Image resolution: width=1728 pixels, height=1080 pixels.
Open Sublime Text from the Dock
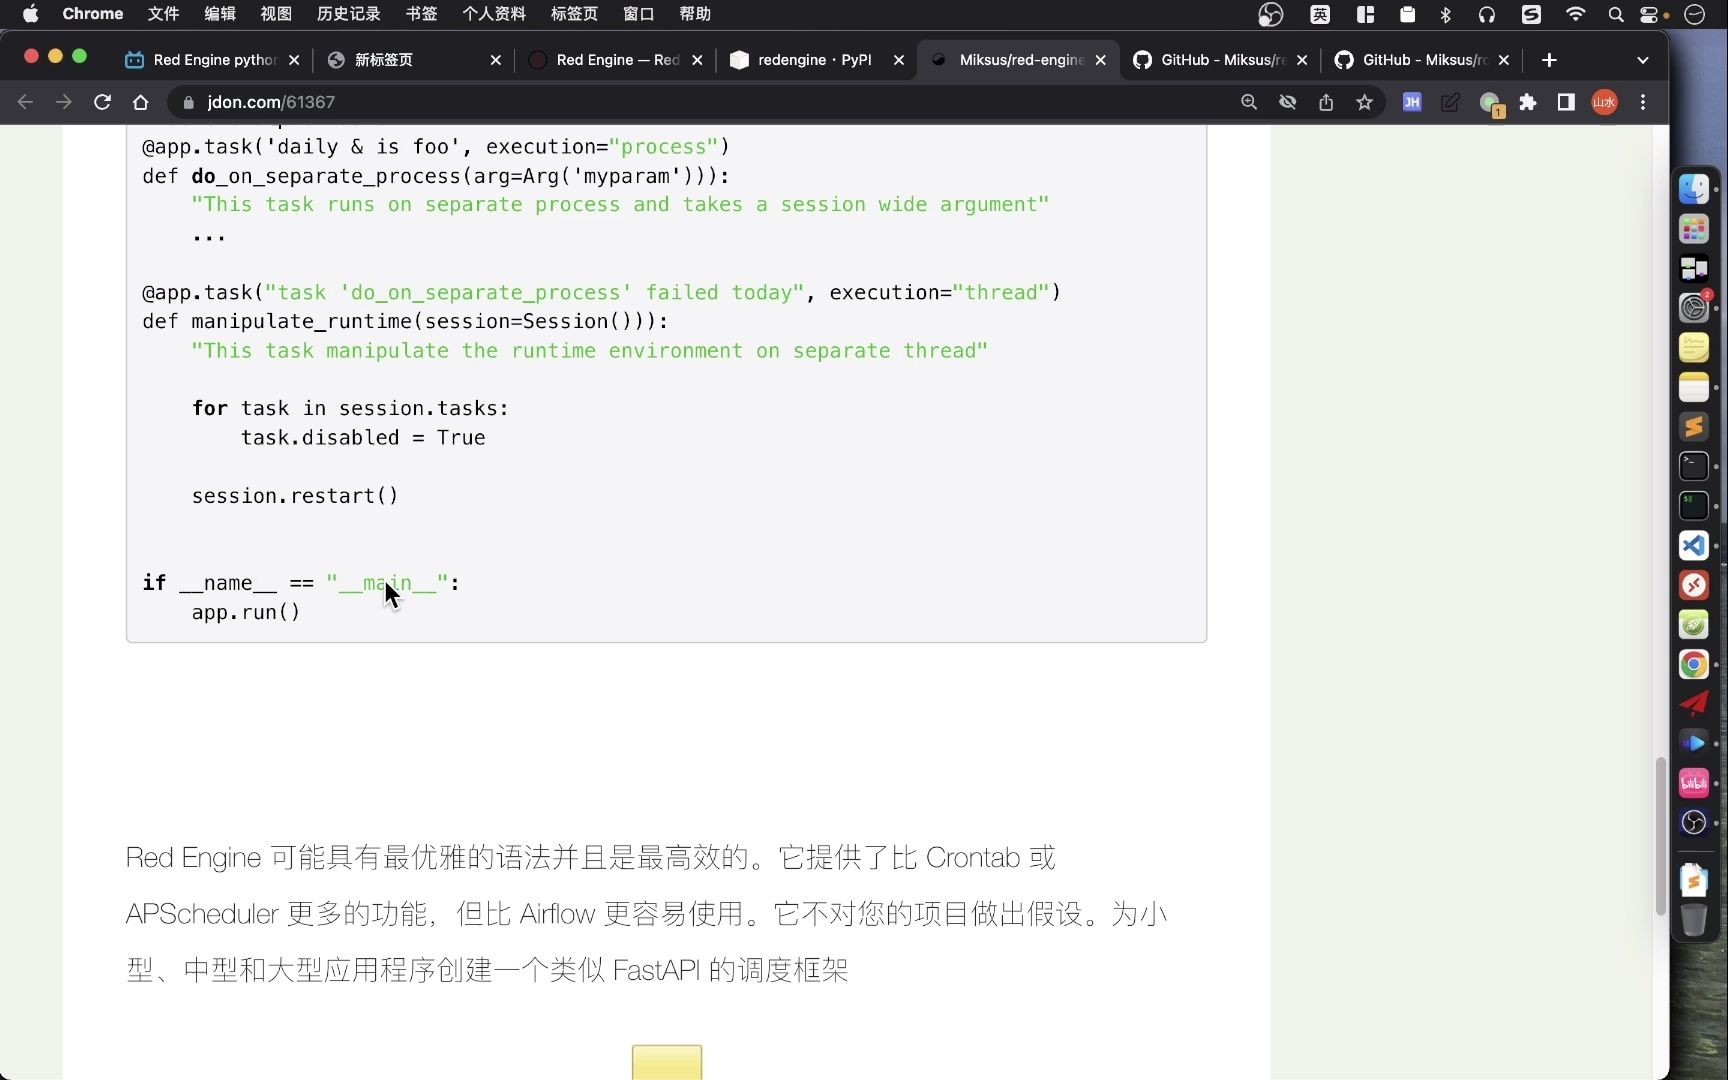[1694, 427]
